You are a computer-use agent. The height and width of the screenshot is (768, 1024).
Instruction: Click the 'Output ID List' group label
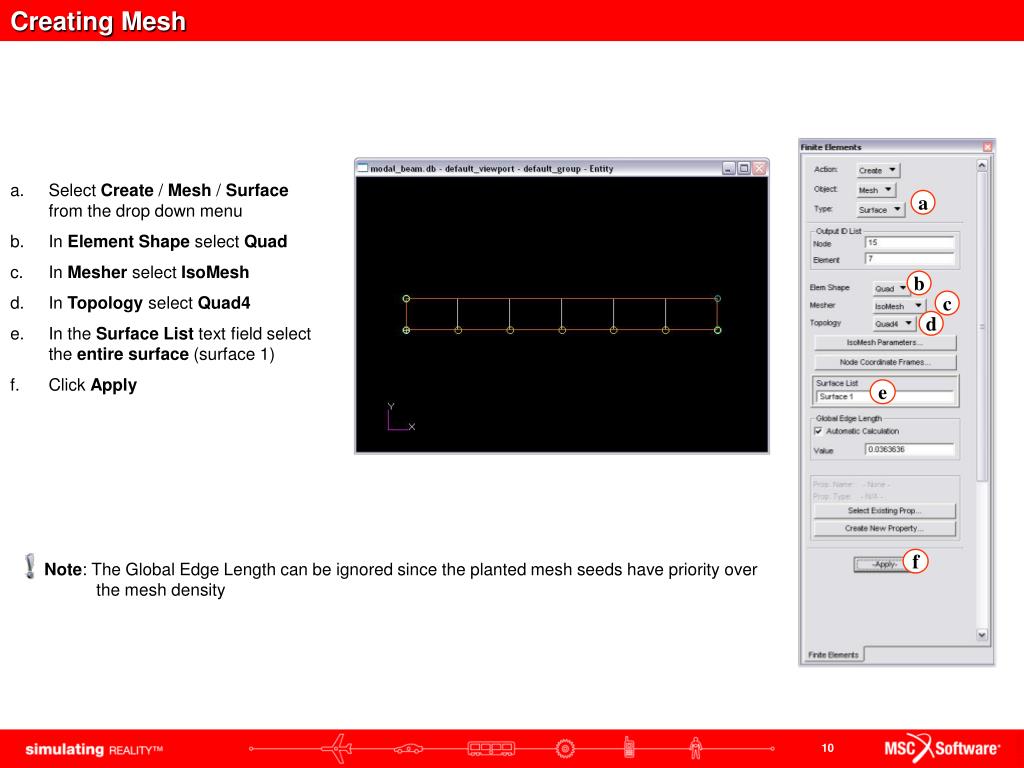(839, 231)
